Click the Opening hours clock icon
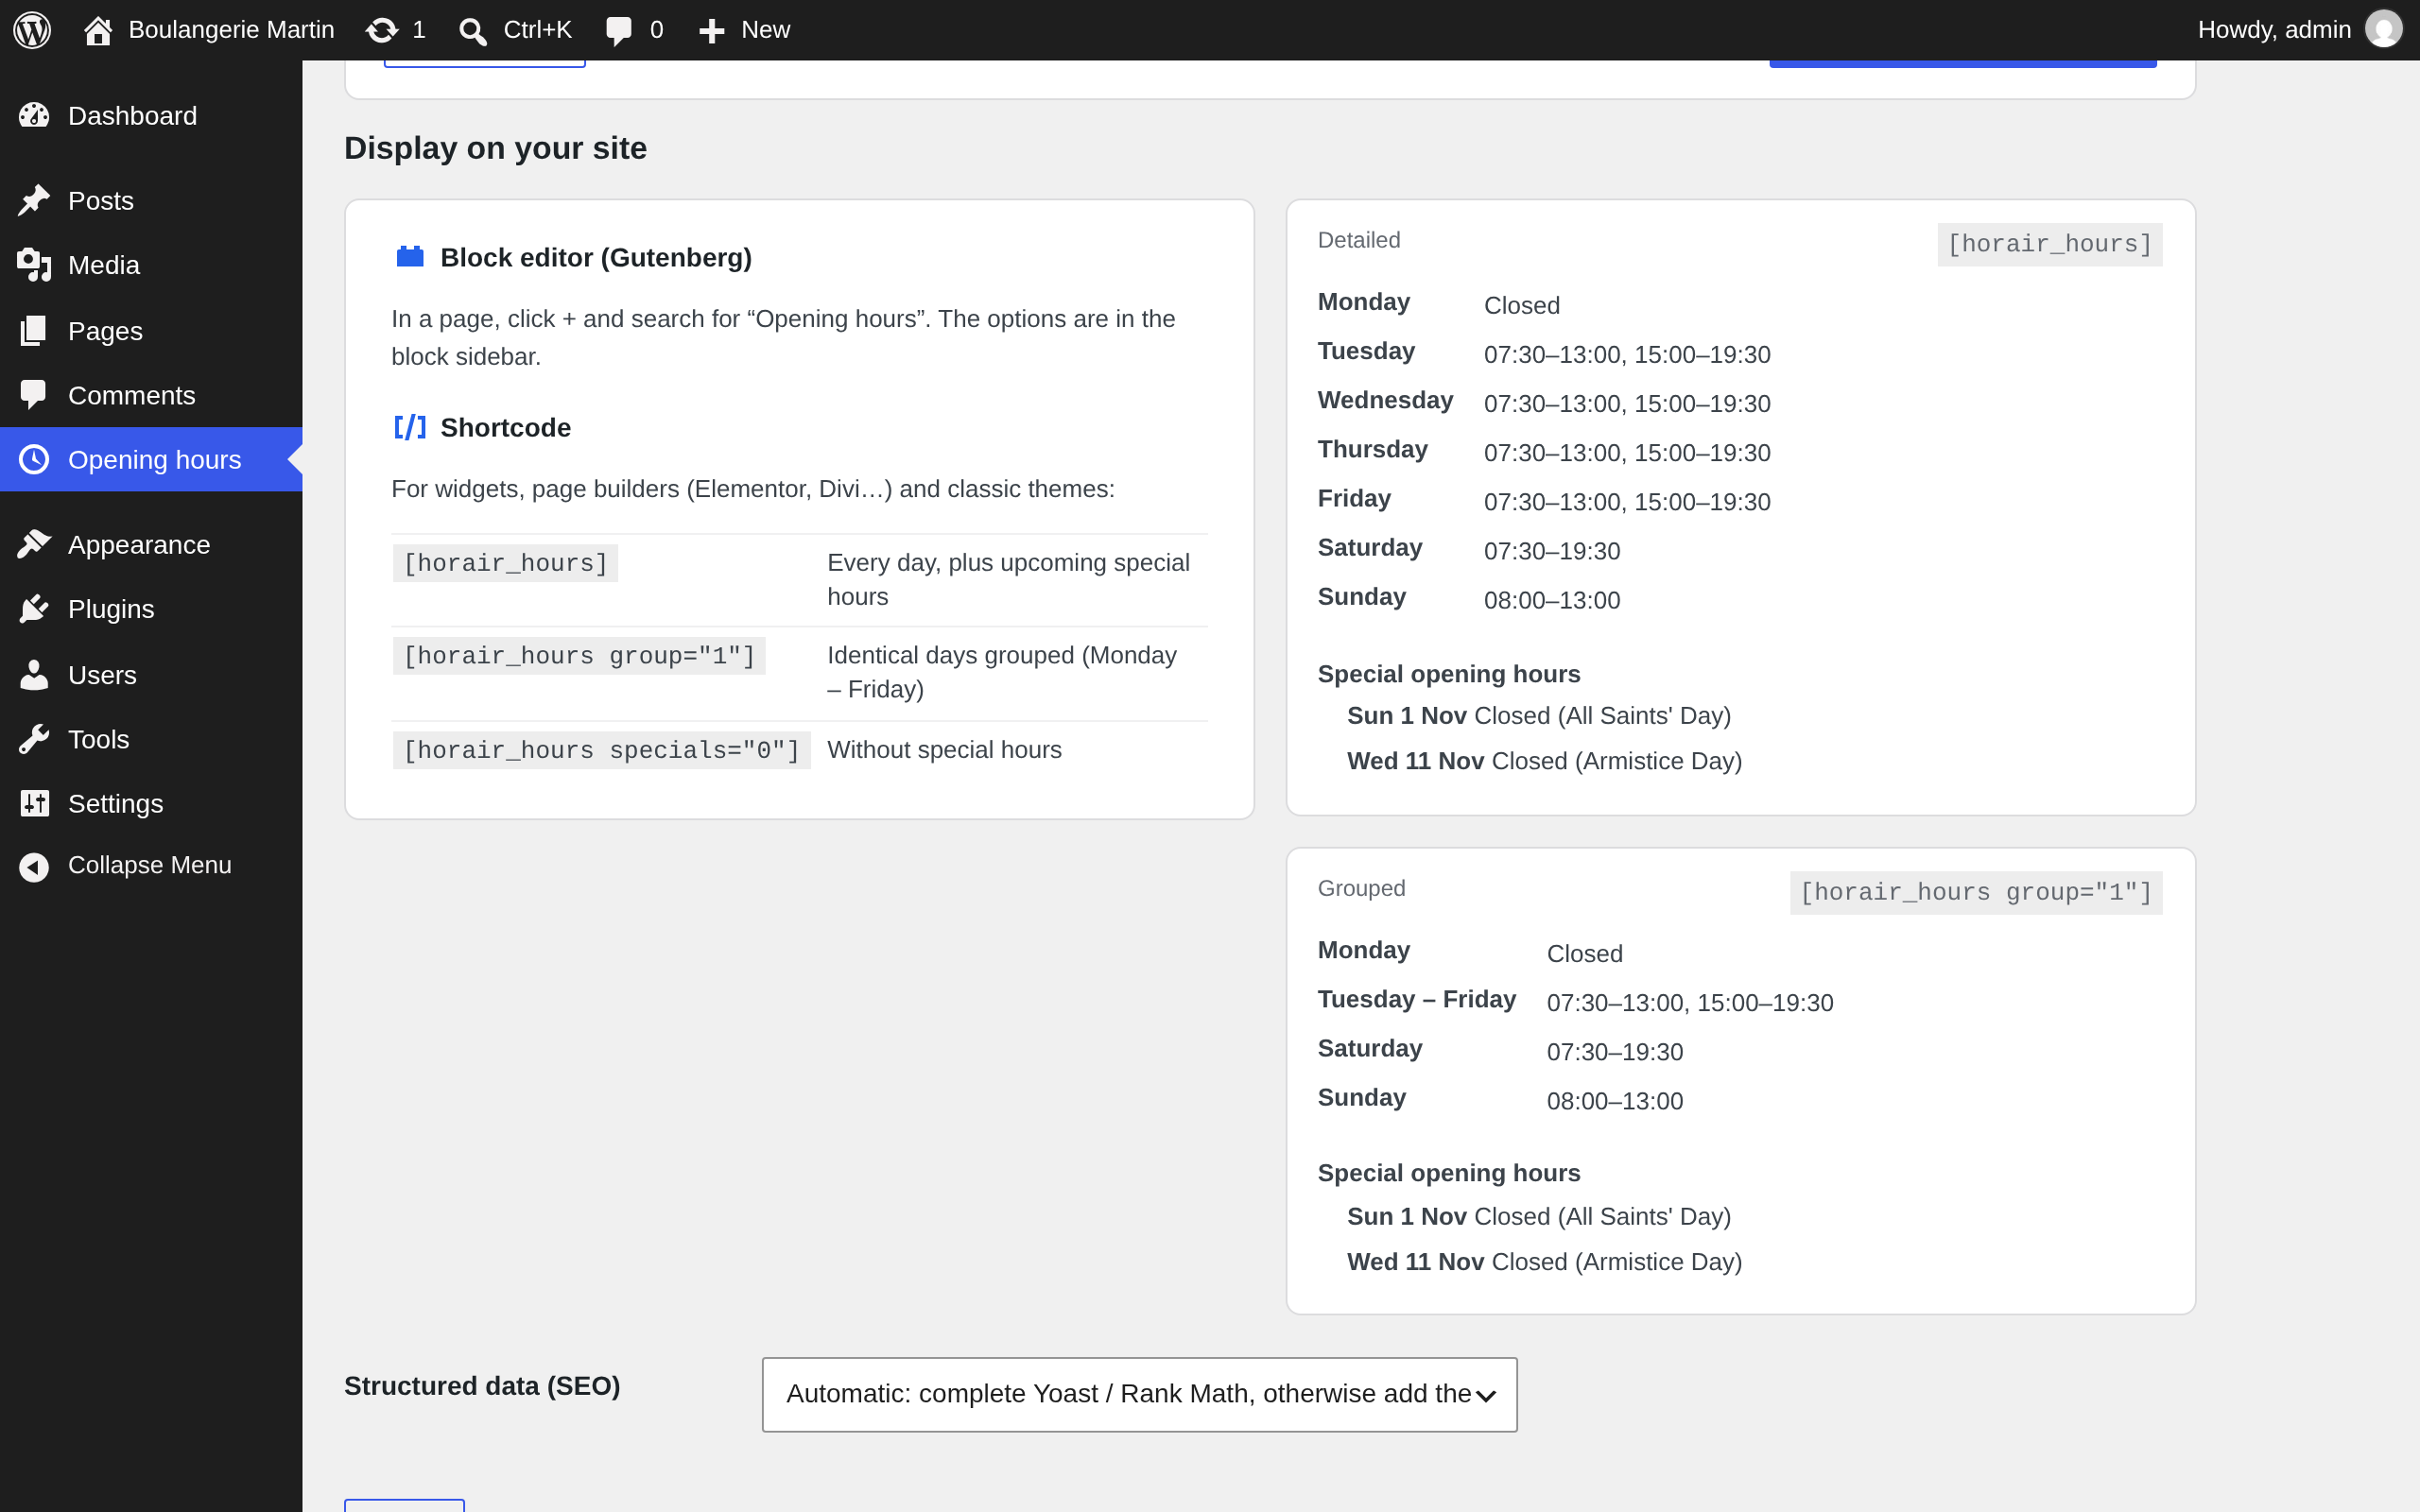The image size is (2420, 1512). [34, 460]
